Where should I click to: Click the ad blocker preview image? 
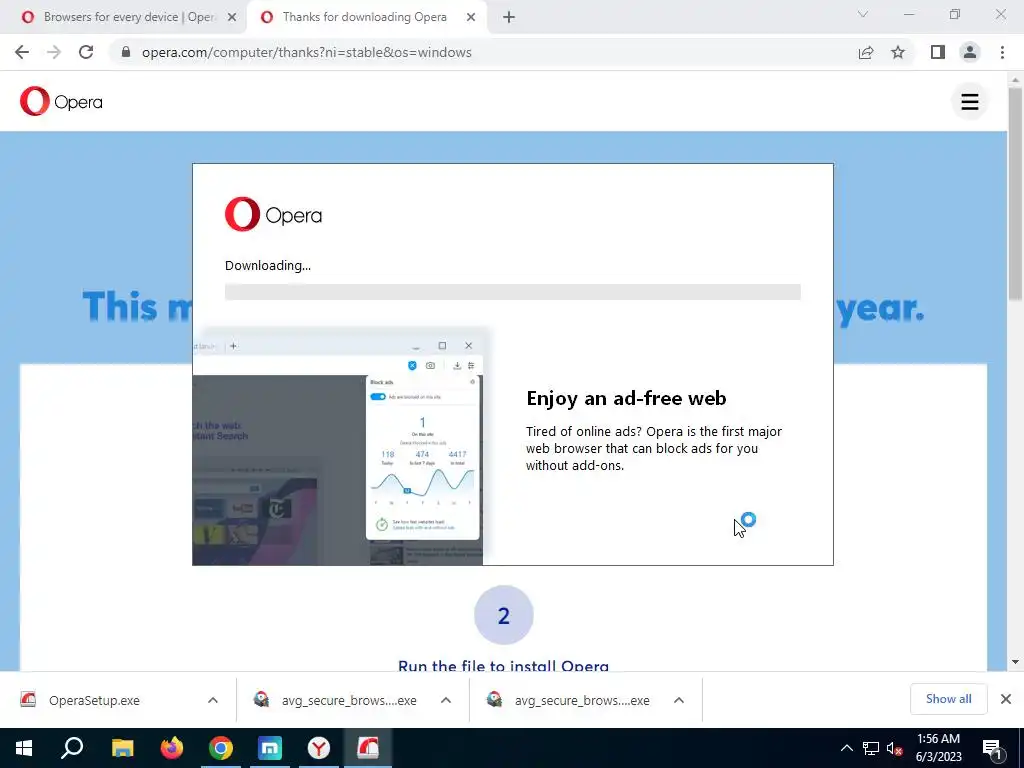coord(338,447)
